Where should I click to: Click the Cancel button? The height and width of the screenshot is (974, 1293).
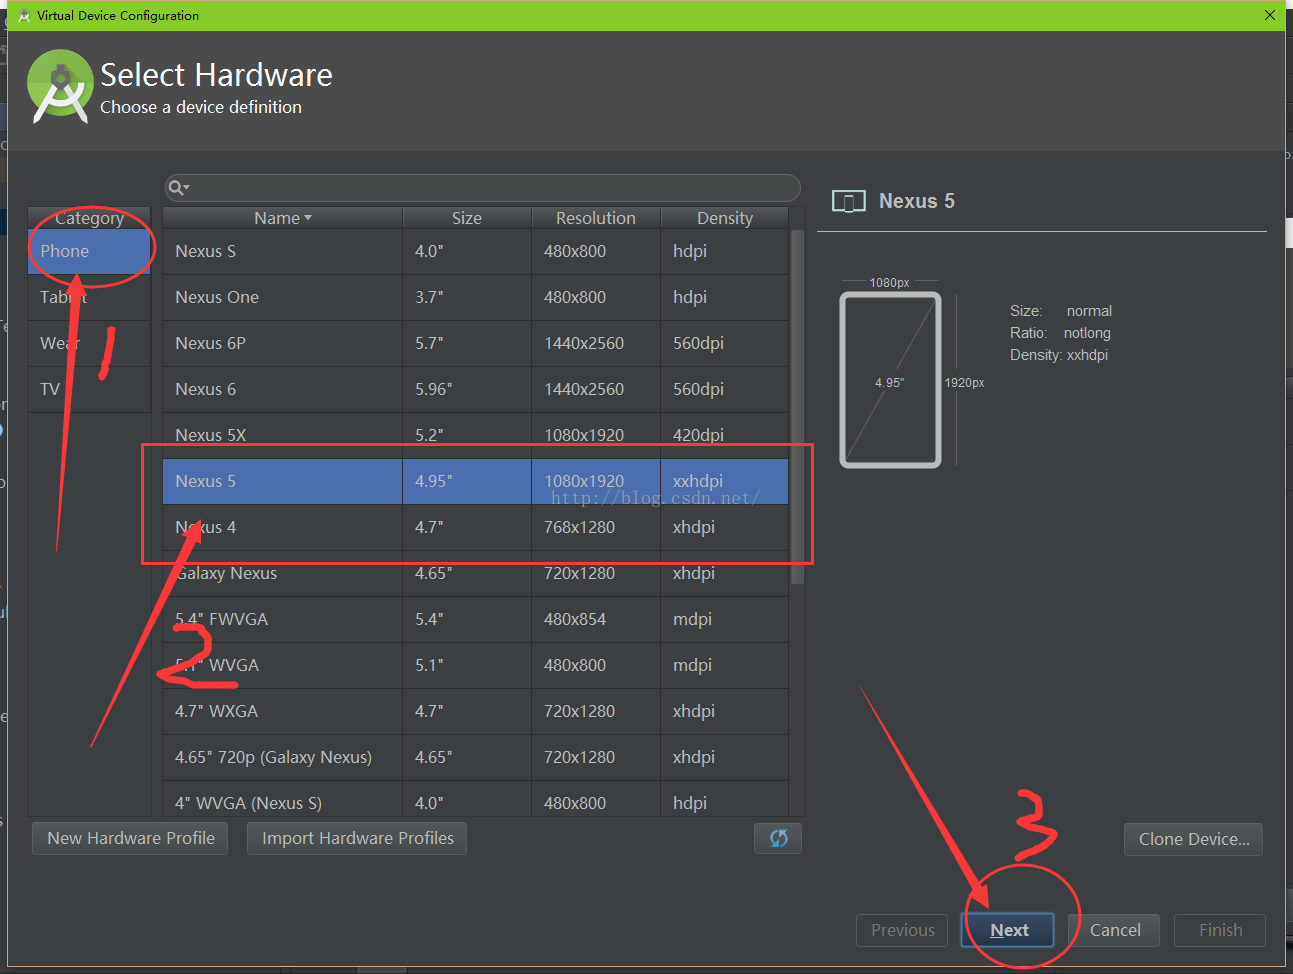[x=1115, y=930]
